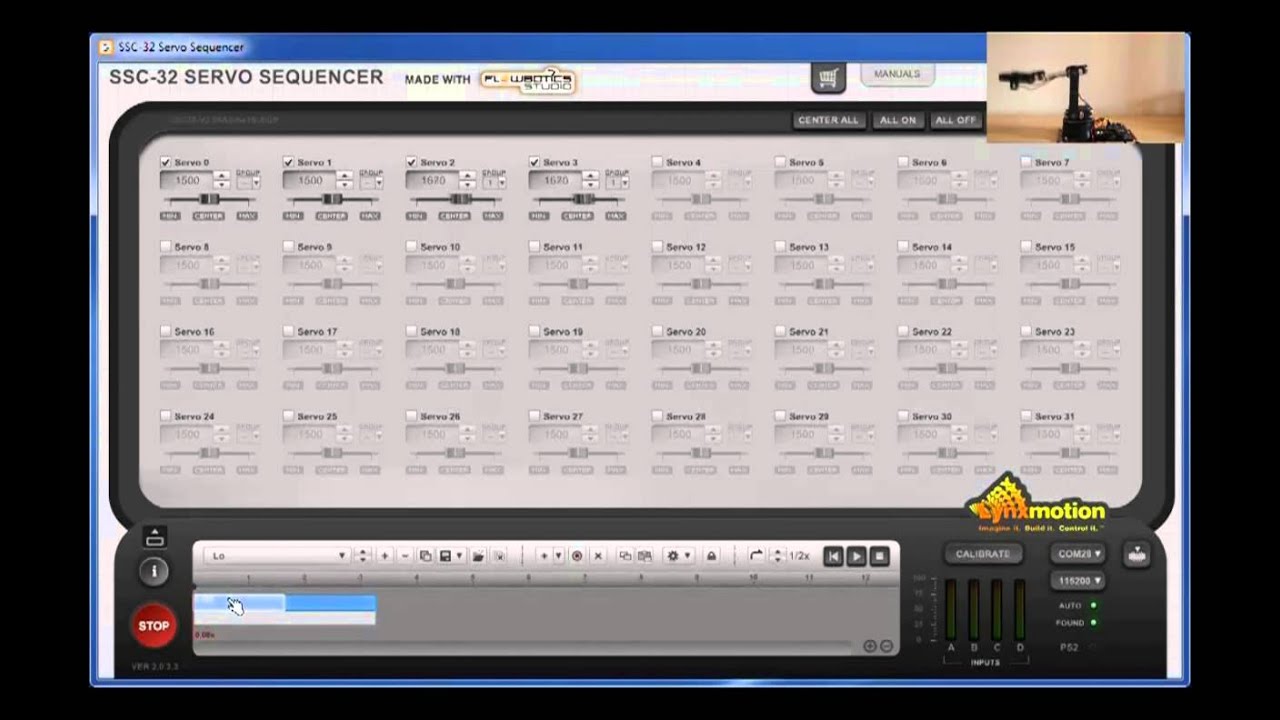1280x720 pixels.
Task: Enable the Servo 16 checkbox
Action: 166,331
